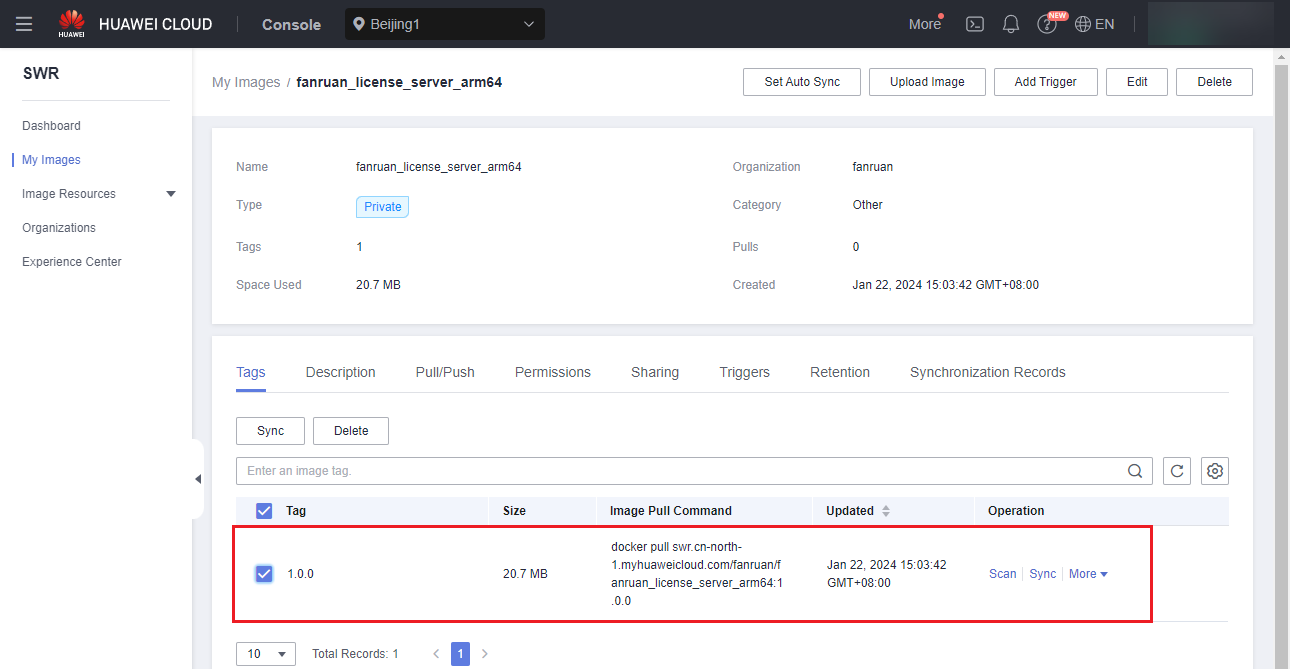Click the Scan link for tag 1.0.0
This screenshot has width=1290, height=669.
click(1002, 574)
